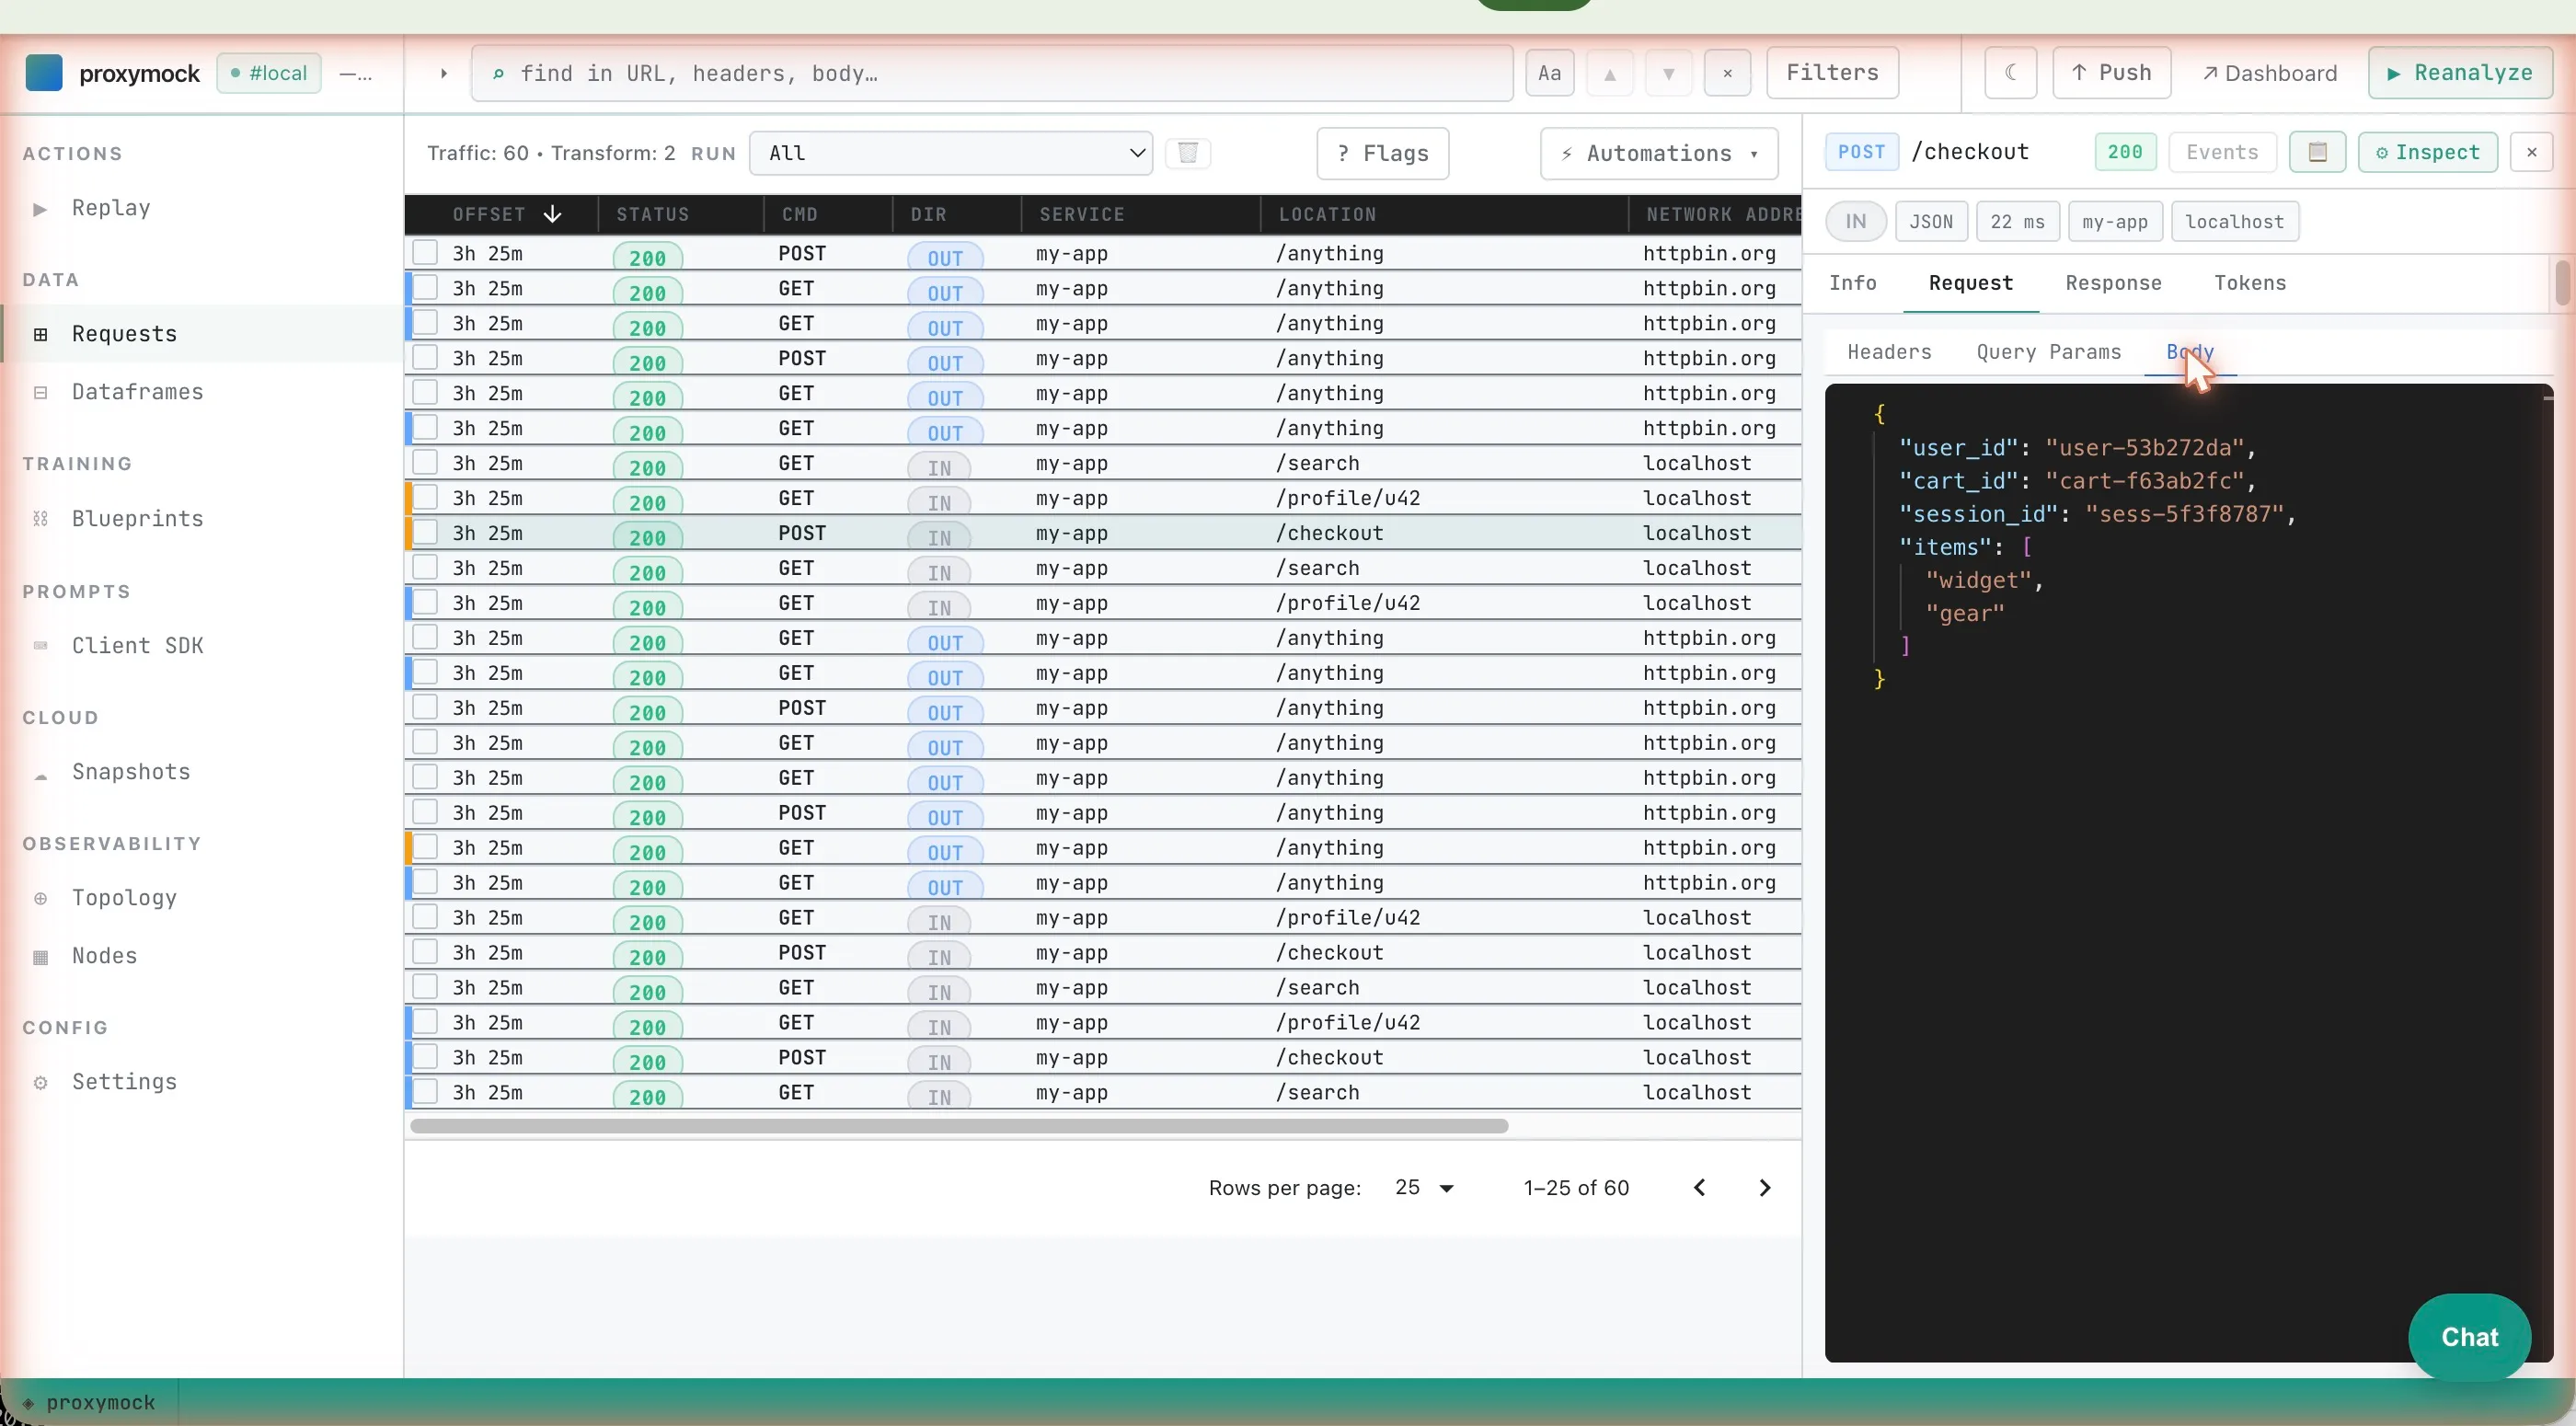
Task: Open the Dashboard link
Action: pyautogui.click(x=2269, y=73)
